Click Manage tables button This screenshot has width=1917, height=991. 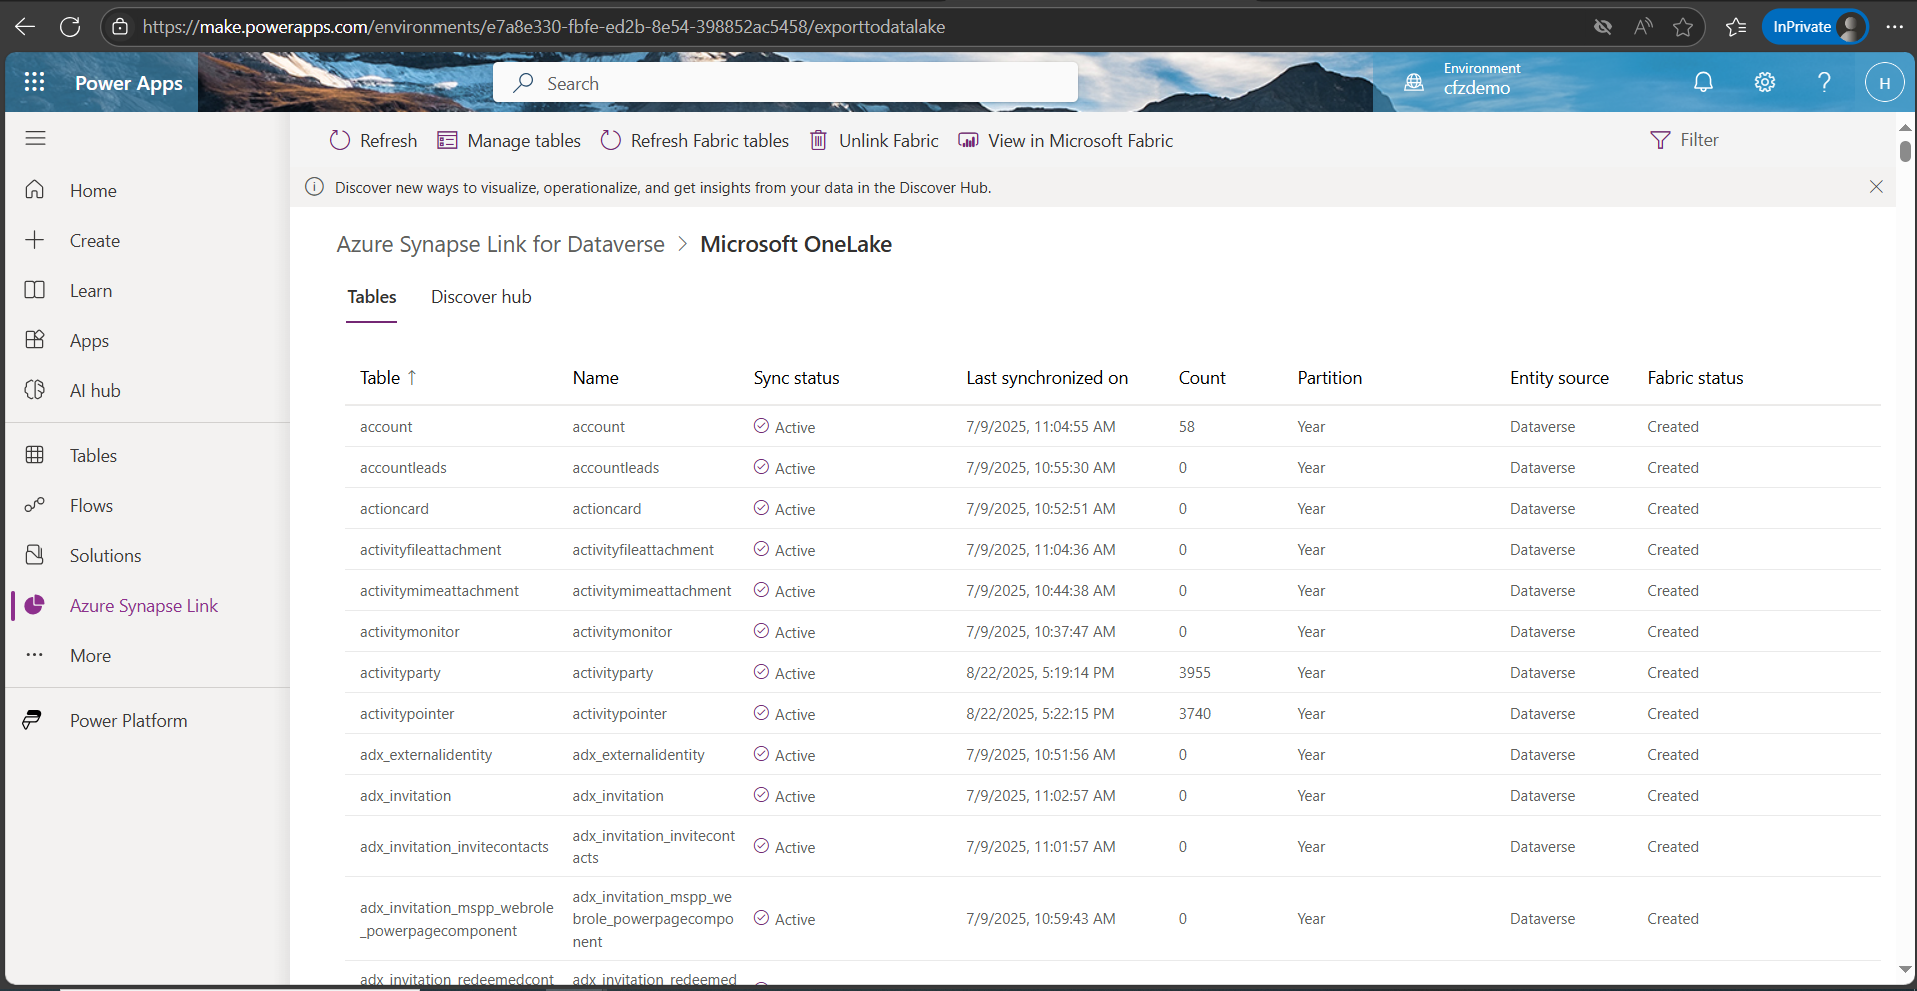(509, 141)
